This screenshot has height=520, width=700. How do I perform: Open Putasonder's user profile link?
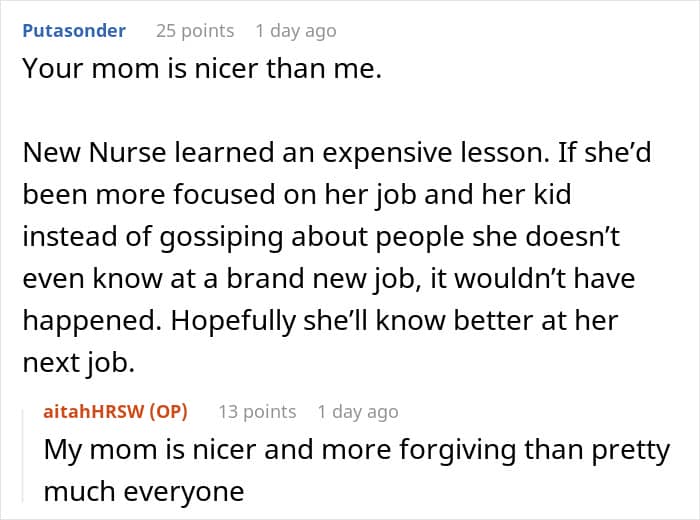[74, 31]
